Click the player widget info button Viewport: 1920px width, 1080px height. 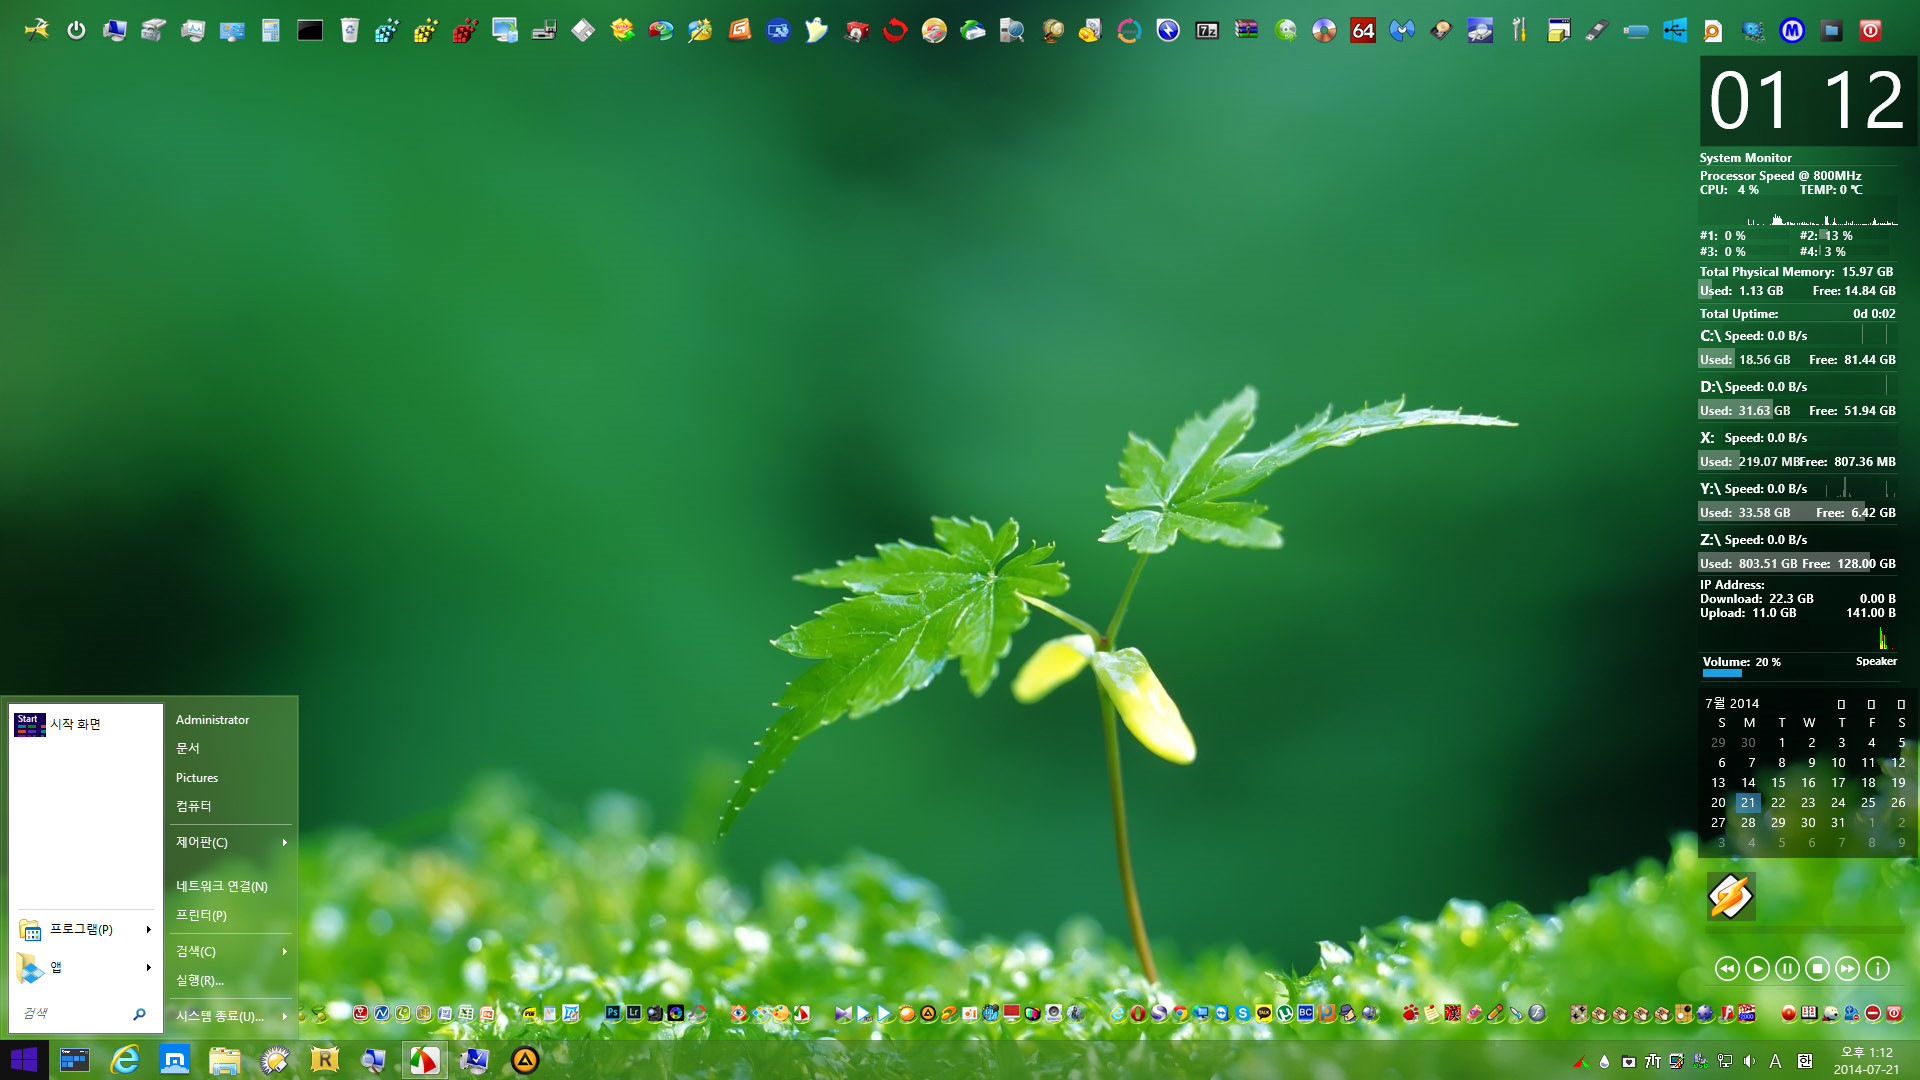1878,968
